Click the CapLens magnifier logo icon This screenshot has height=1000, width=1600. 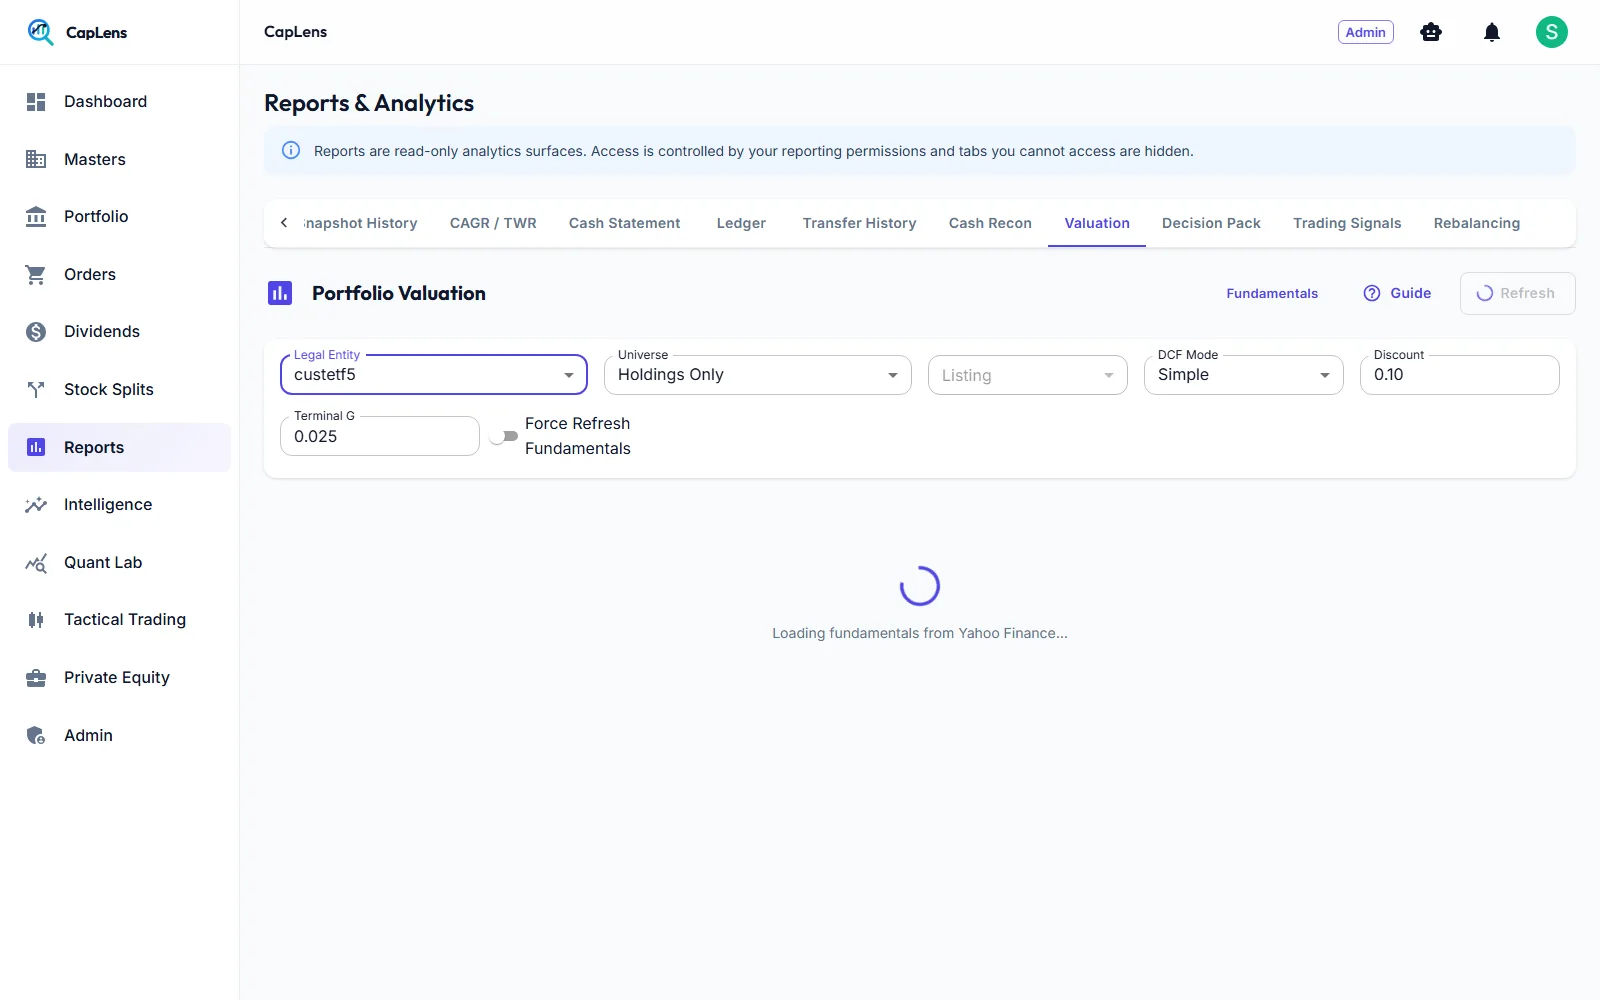click(x=40, y=32)
